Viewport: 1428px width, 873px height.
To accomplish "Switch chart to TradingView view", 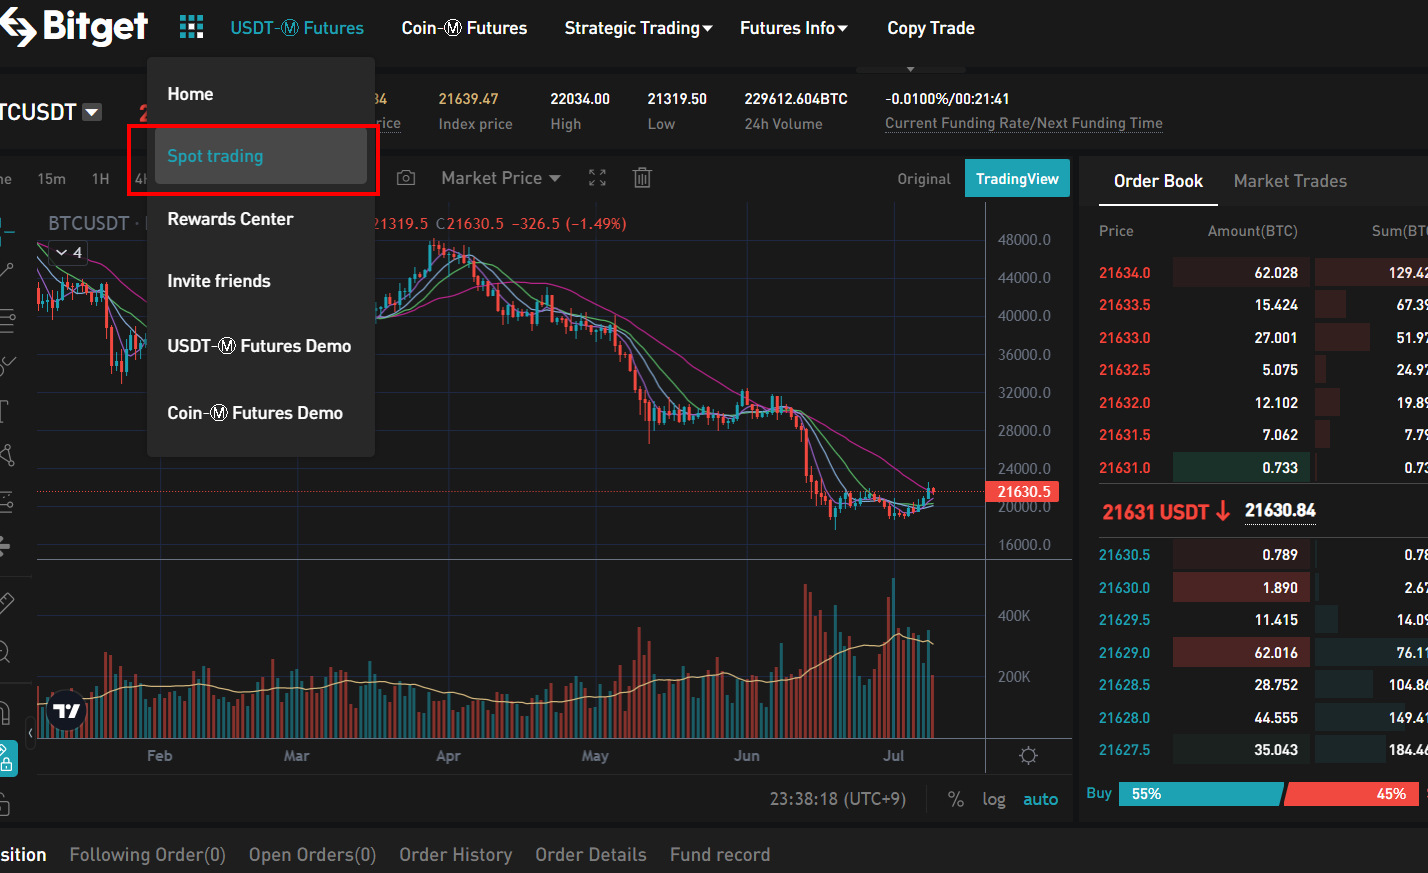I will [x=1017, y=179].
